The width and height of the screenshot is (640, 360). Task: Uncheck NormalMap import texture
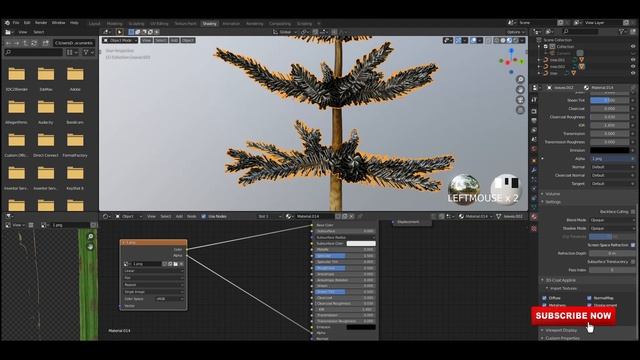coord(589,298)
